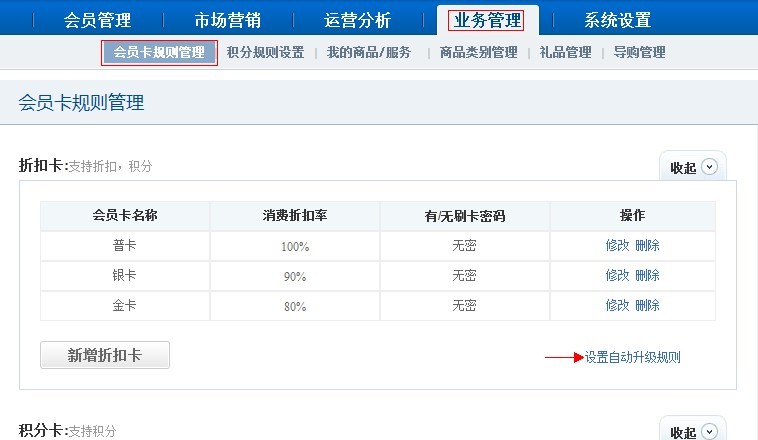Image resolution: width=758 pixels, height=440 pixels.
Task: Open 导购管理 section
Action: click(640, 53)
